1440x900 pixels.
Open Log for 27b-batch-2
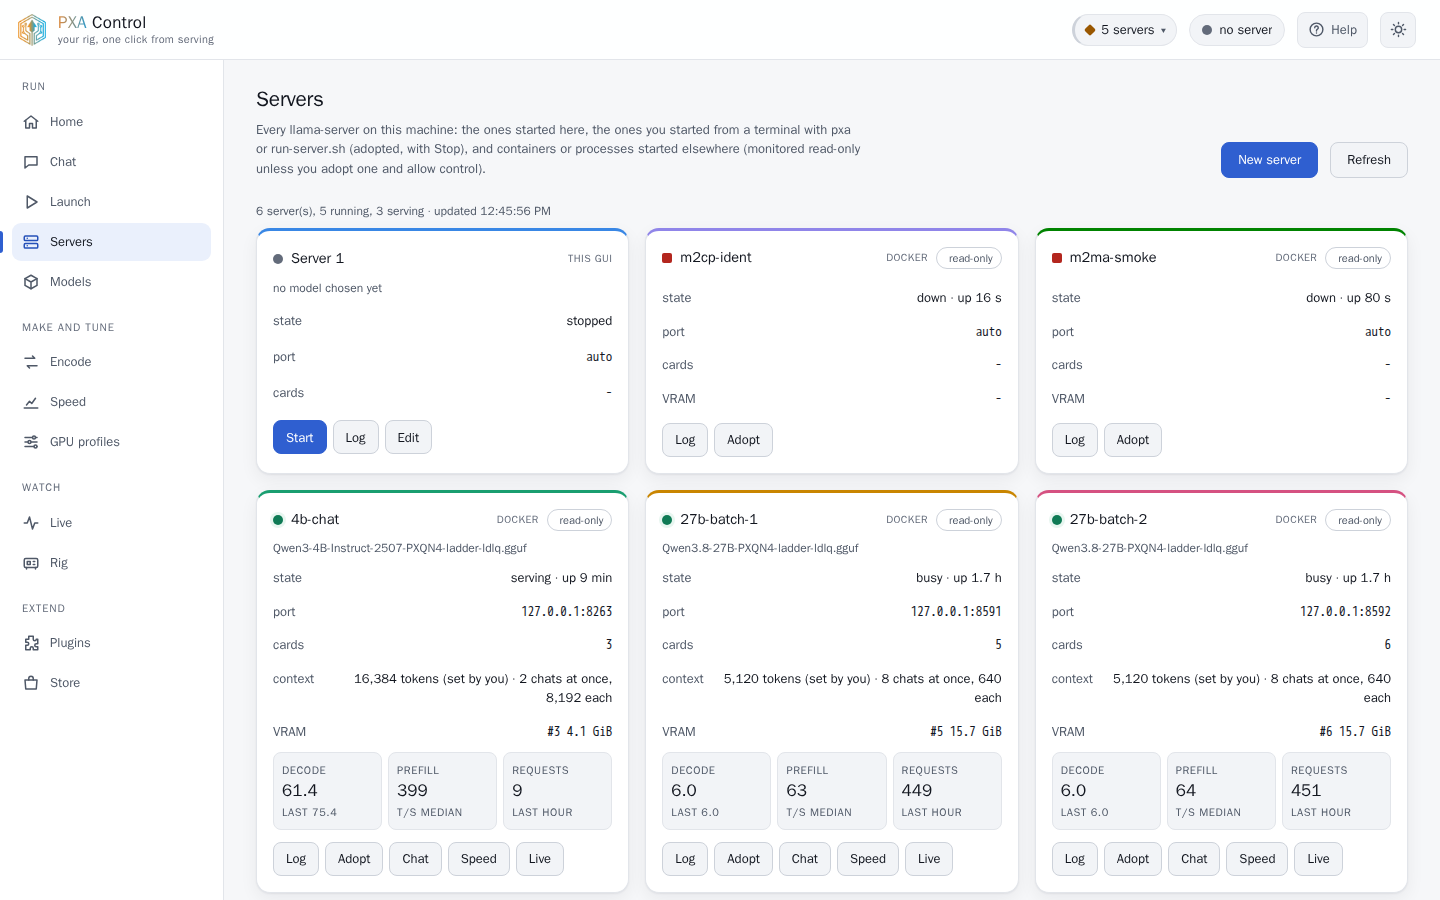(x=1075, y=859)
